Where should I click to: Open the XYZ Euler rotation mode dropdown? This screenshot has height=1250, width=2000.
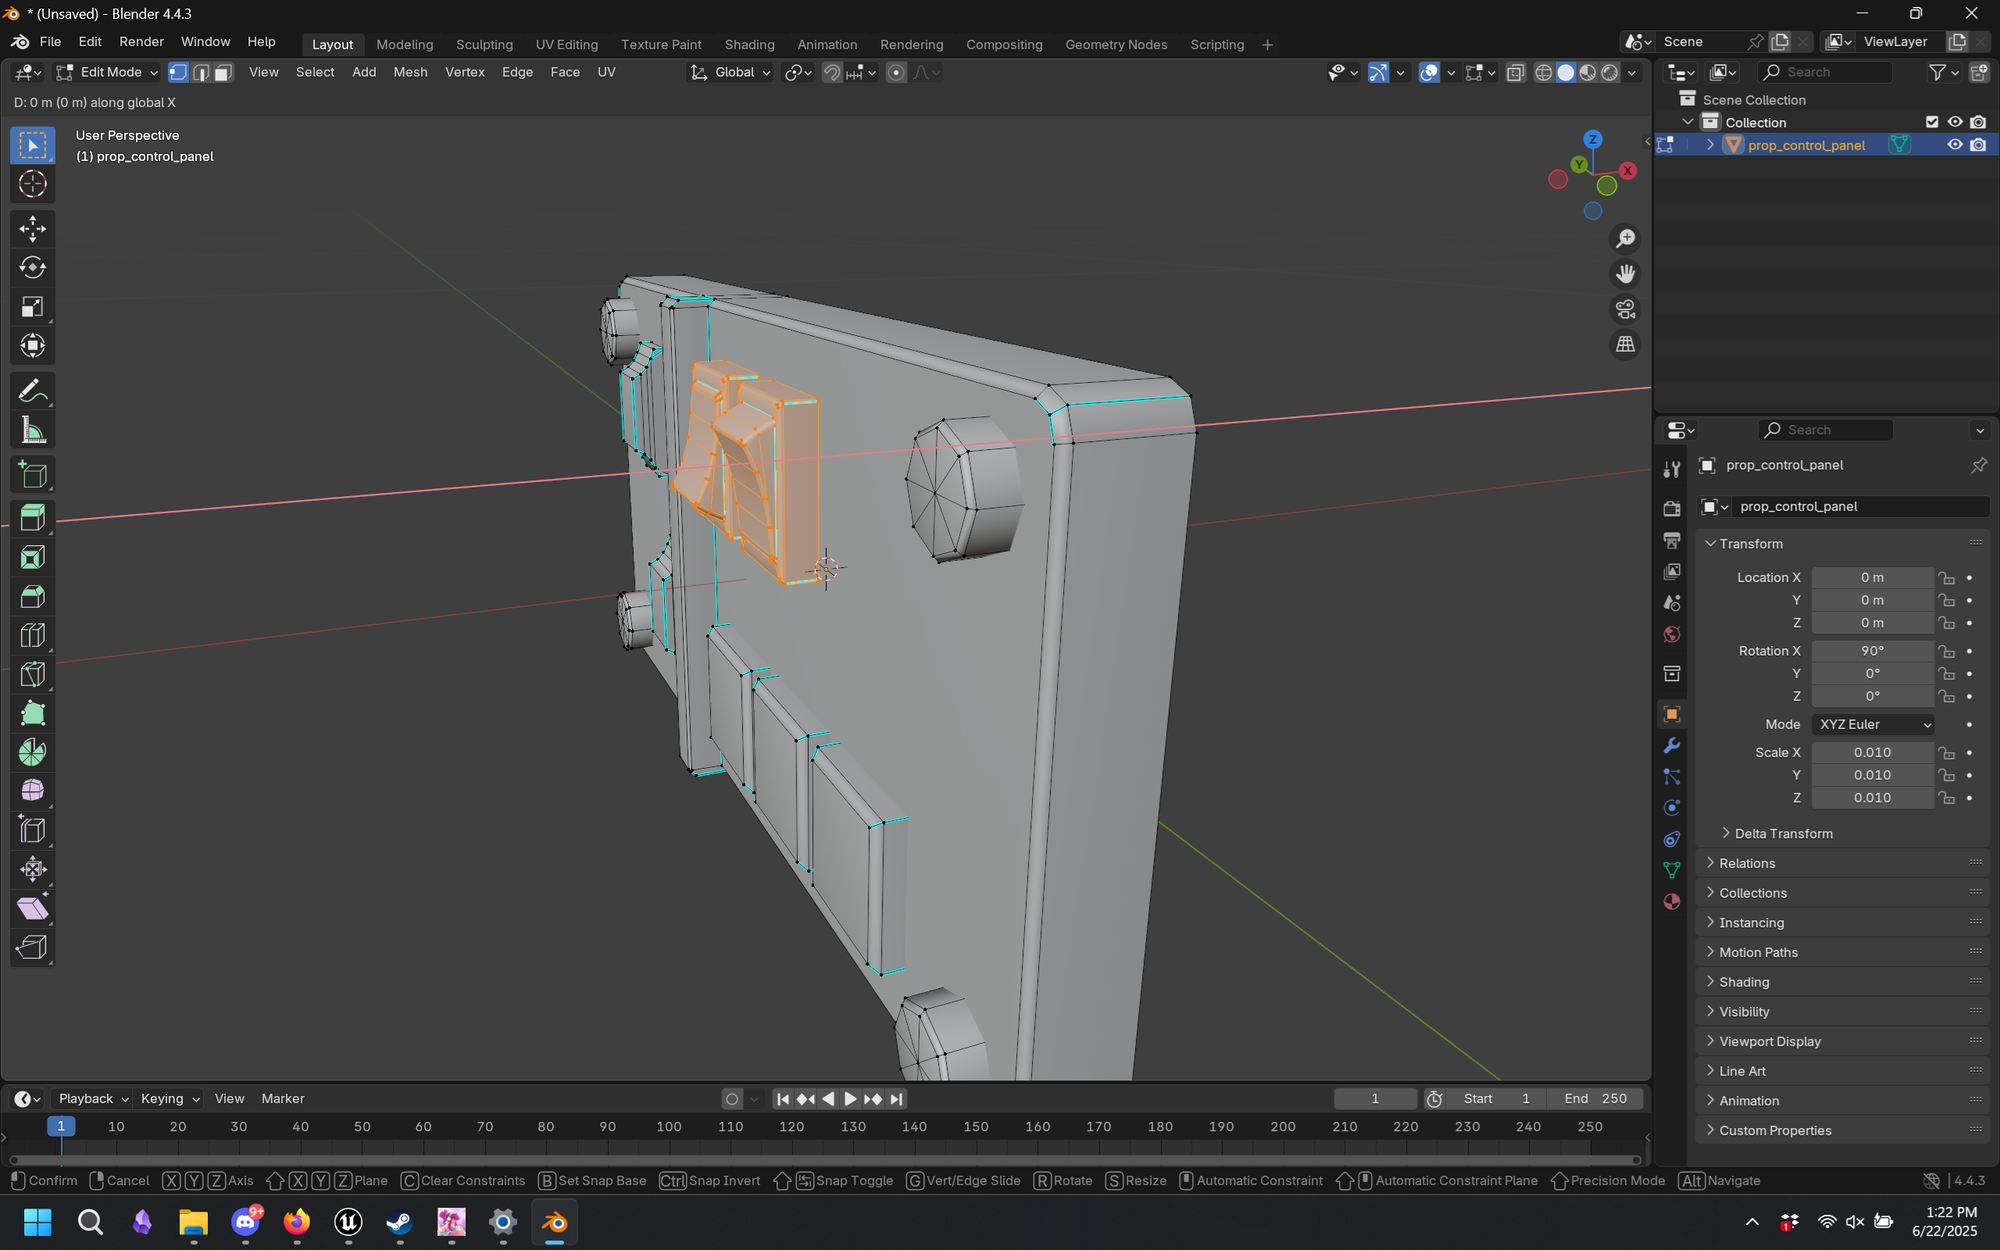tap(1873, 724)
